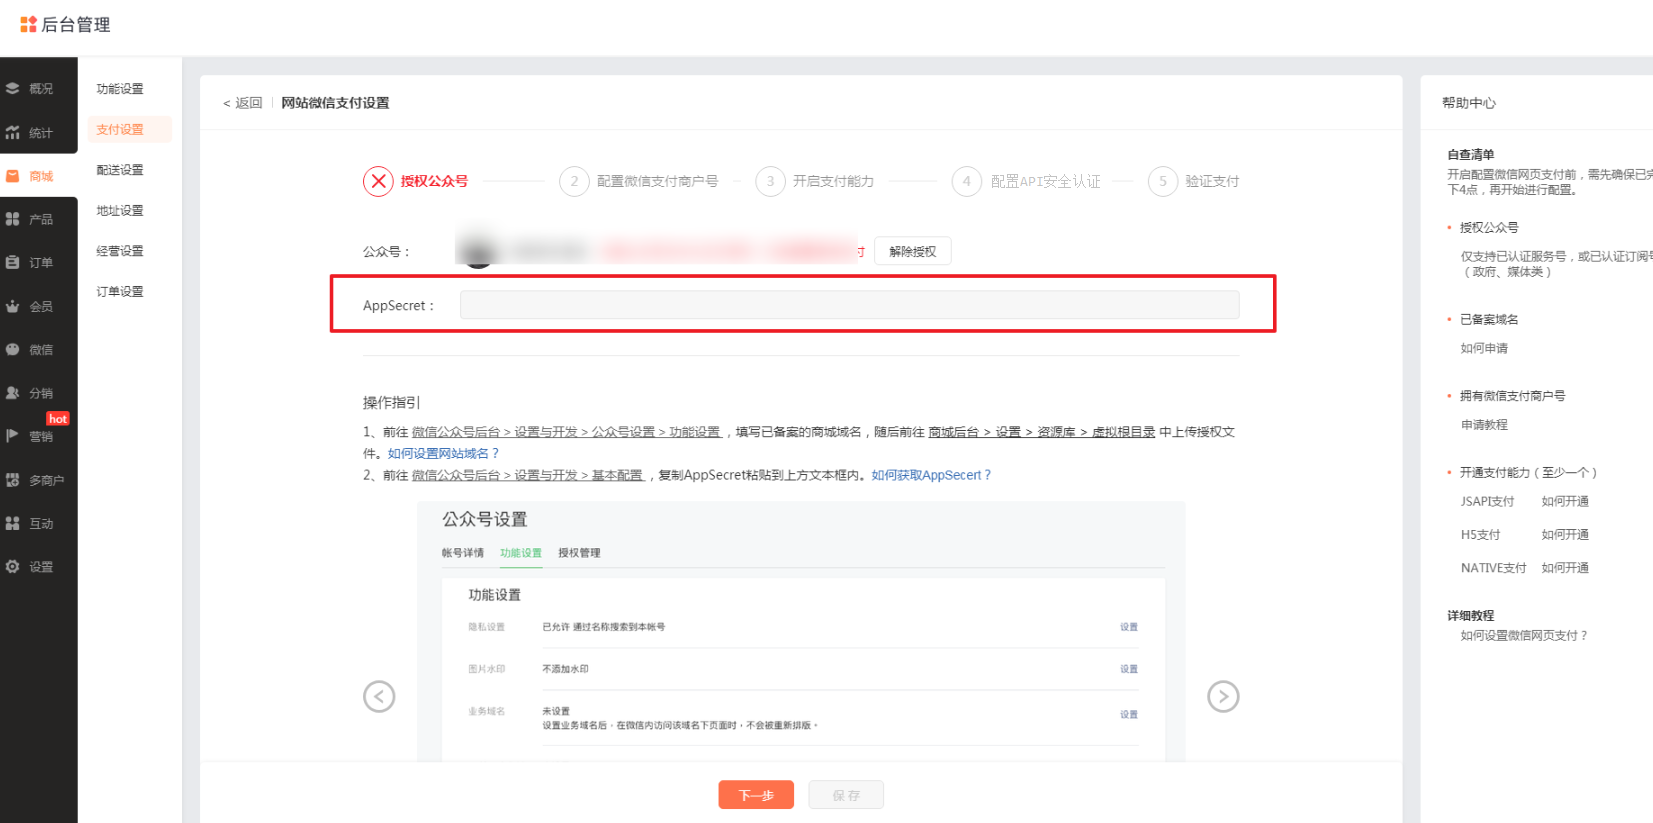This screenshot has width=1653, height=823.
Task: Click step 2 circle 配置微信支付商户号
Action: point(574,181)
